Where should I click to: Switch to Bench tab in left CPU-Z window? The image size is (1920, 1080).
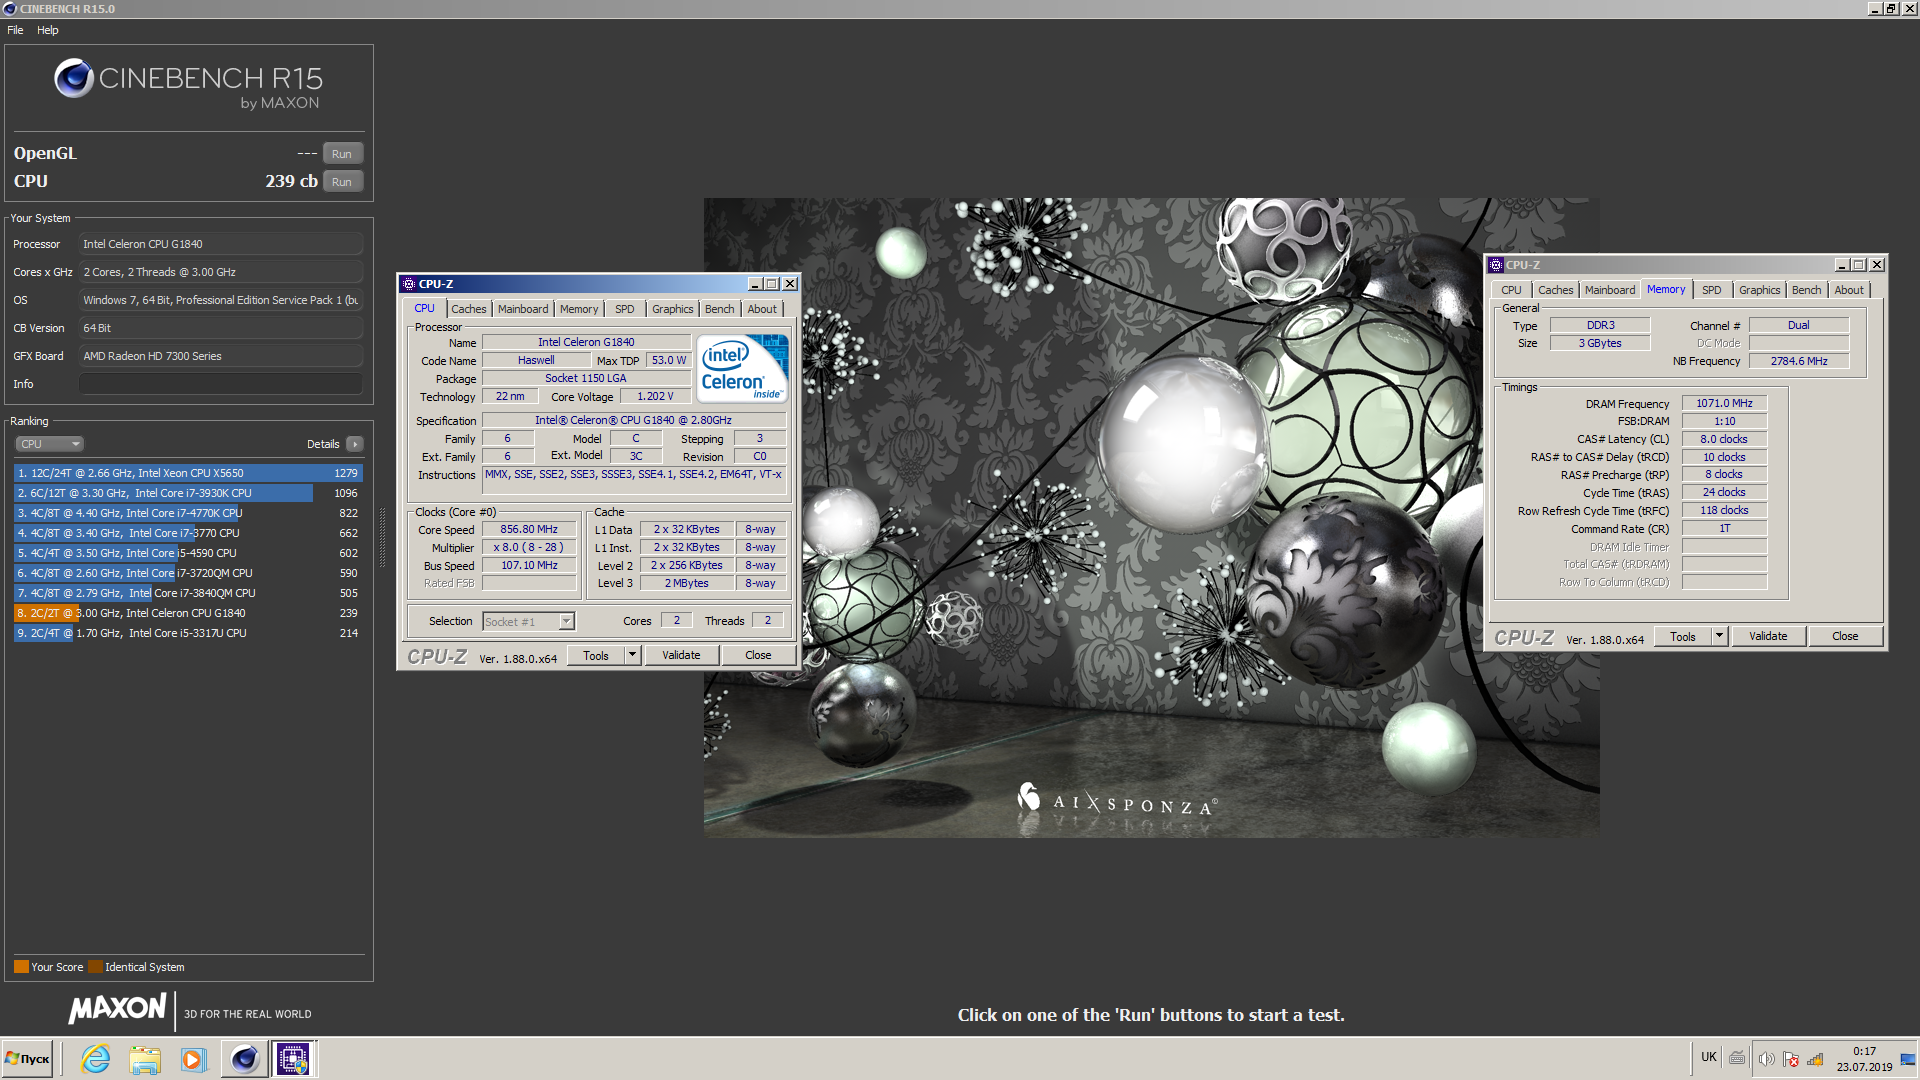pyautogui.click(x=720, y=309)
